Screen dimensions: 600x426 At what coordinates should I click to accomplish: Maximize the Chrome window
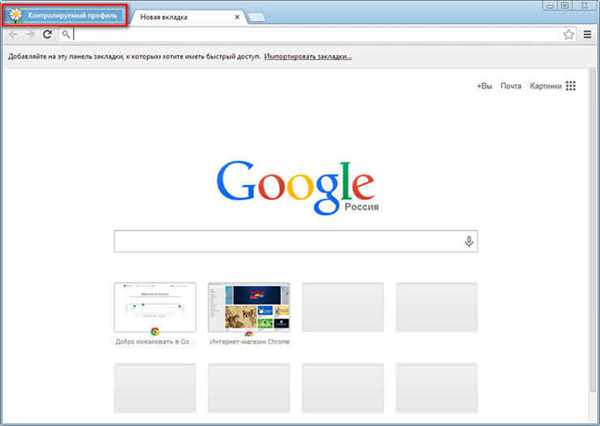pos(564,5)
